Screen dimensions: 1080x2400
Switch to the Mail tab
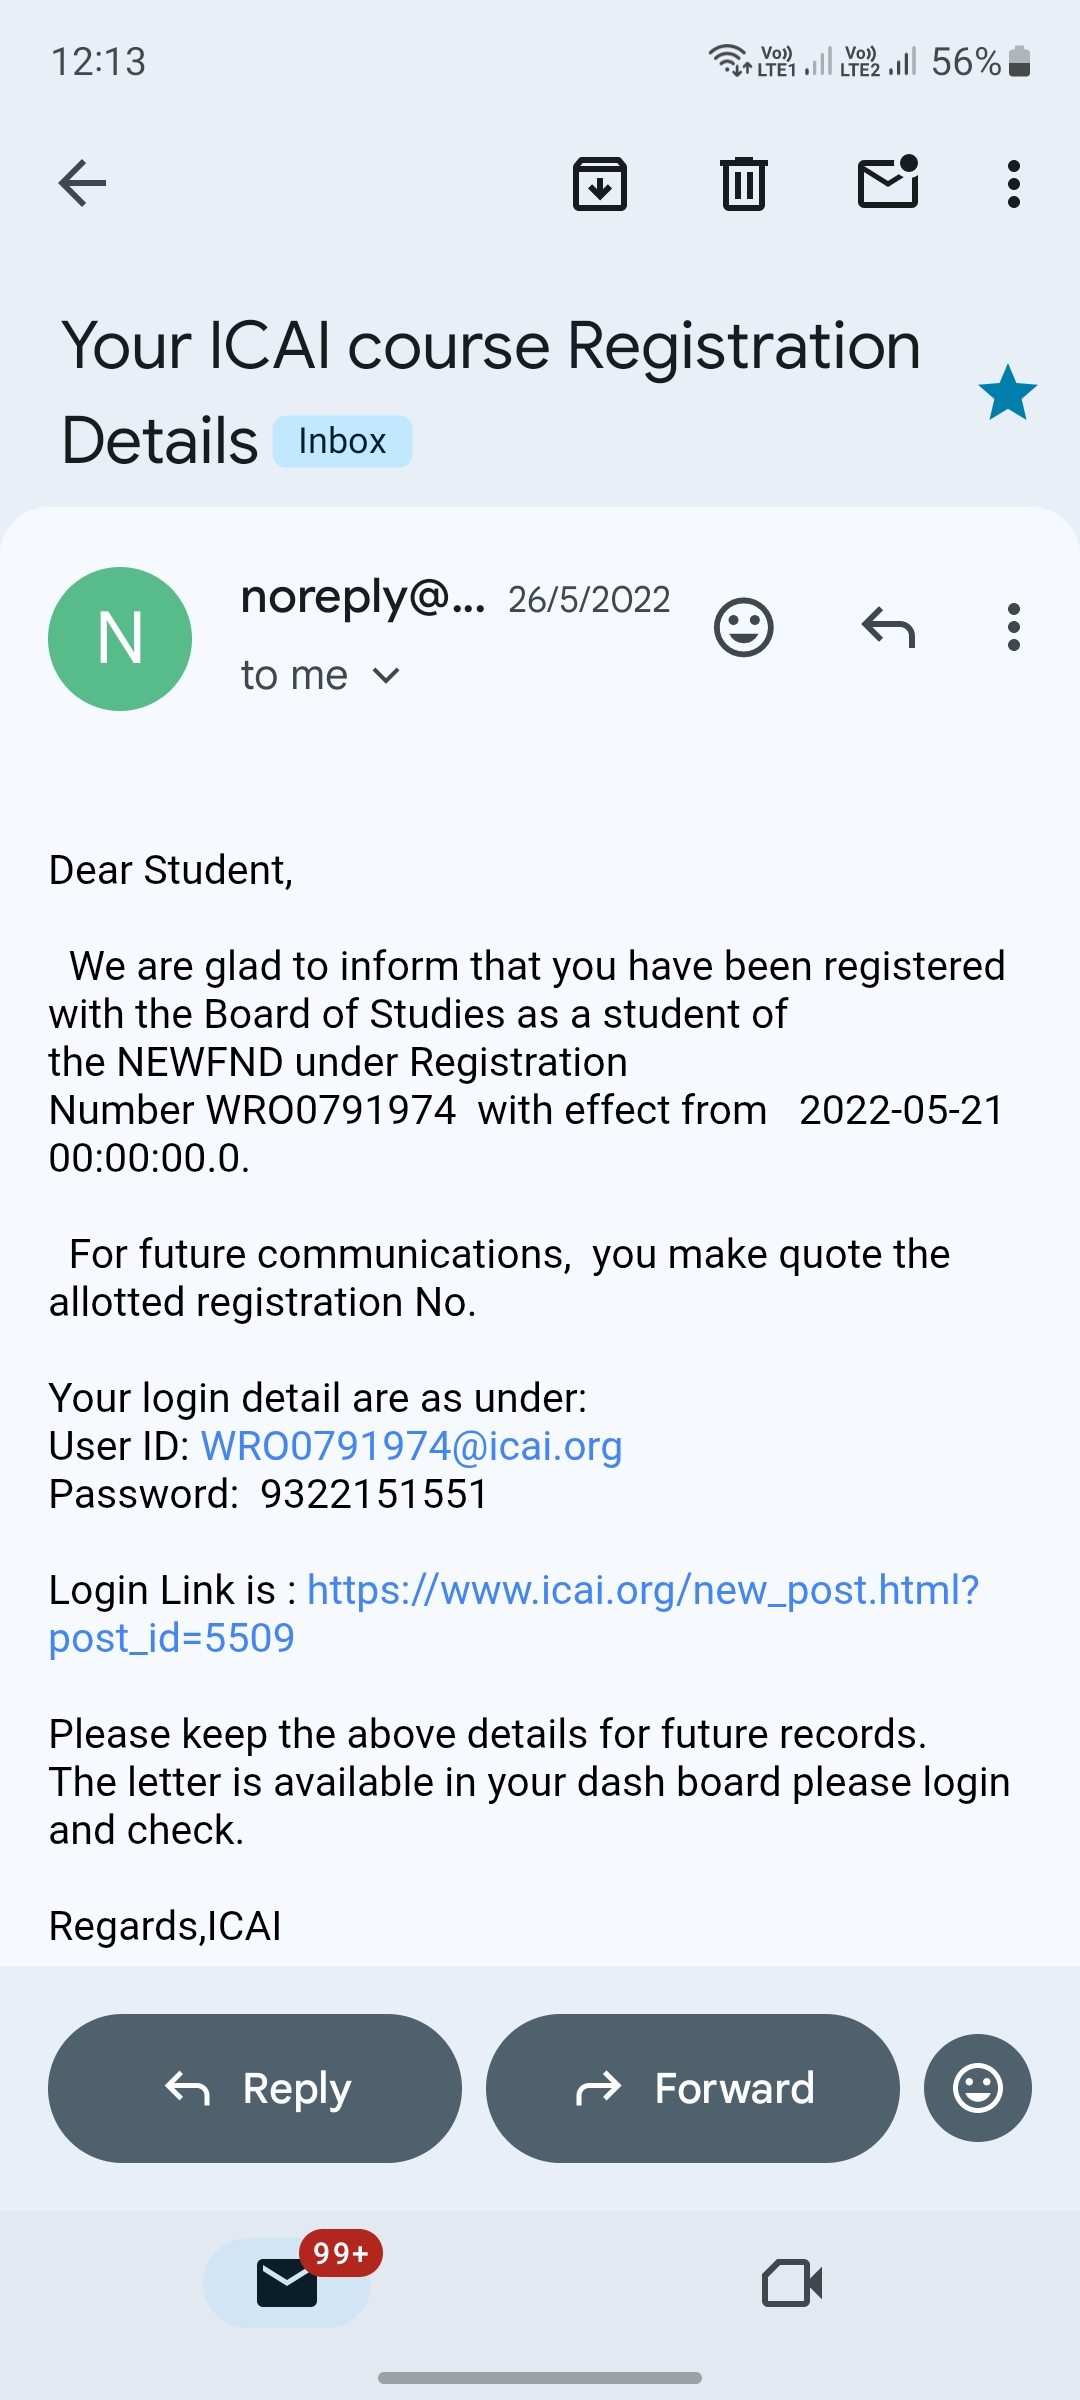[287, 2283]
